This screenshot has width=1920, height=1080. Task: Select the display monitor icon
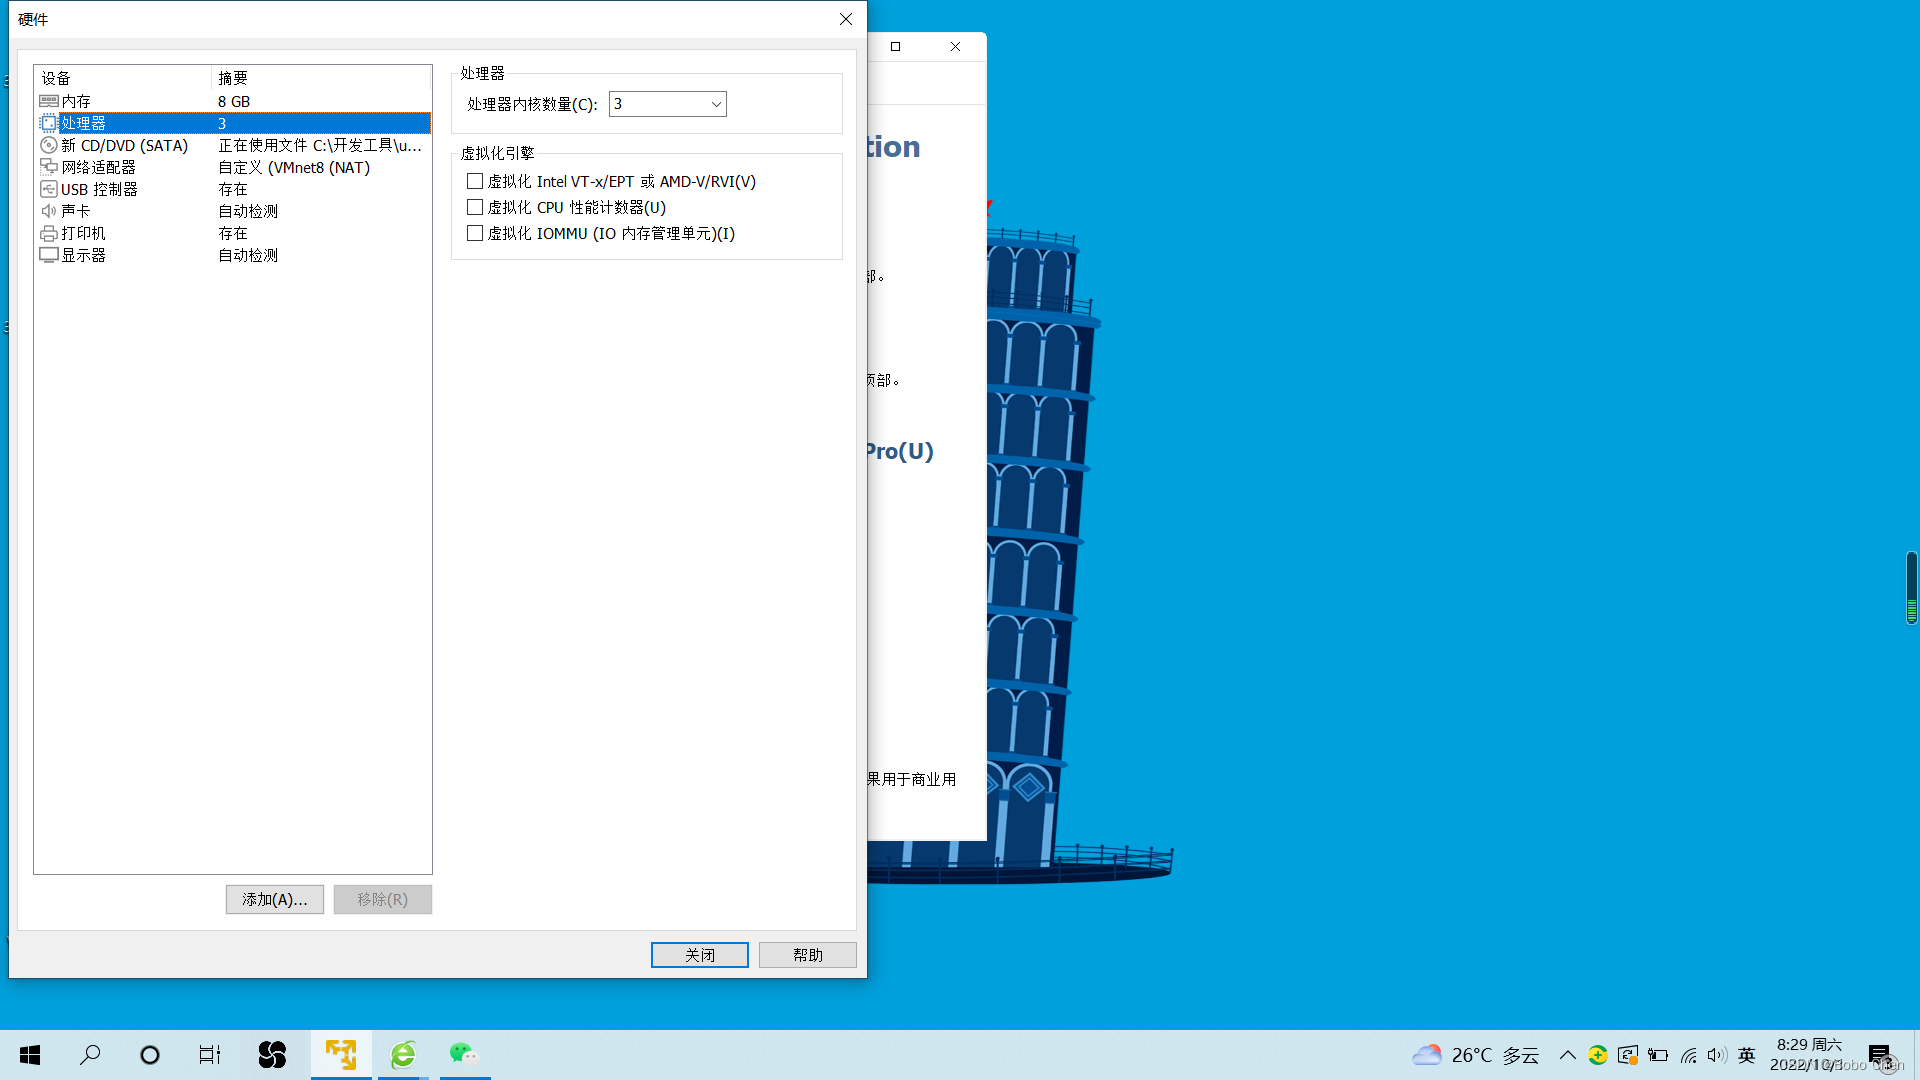tap(48, 255)
